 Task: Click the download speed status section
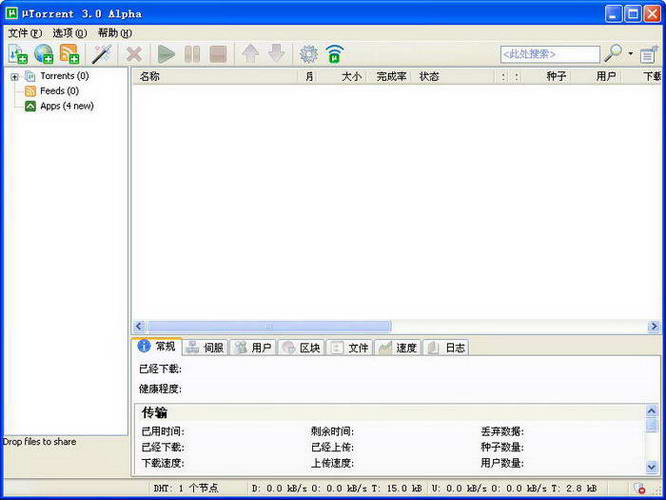click(336, 489)
